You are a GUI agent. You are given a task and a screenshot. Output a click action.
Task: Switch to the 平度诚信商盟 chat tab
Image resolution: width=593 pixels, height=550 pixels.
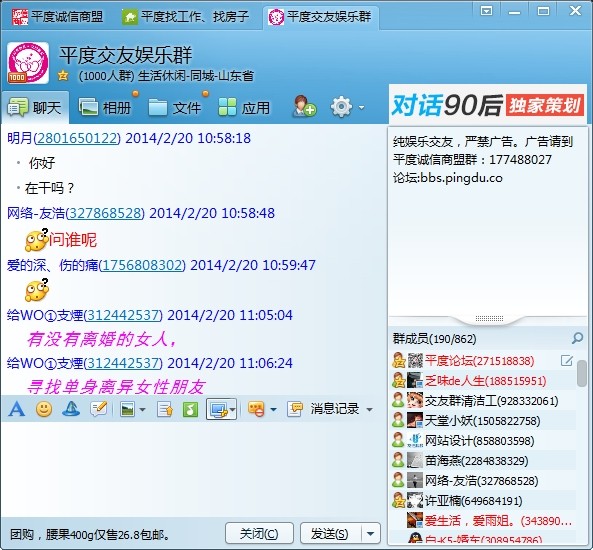(57, 17)
